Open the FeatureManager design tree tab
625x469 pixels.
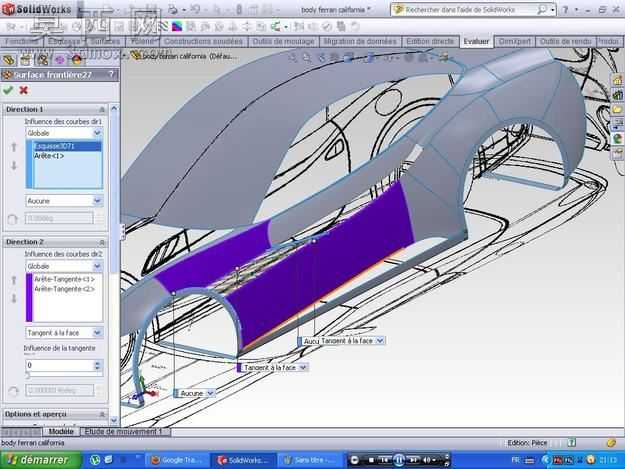pos(9,60)
